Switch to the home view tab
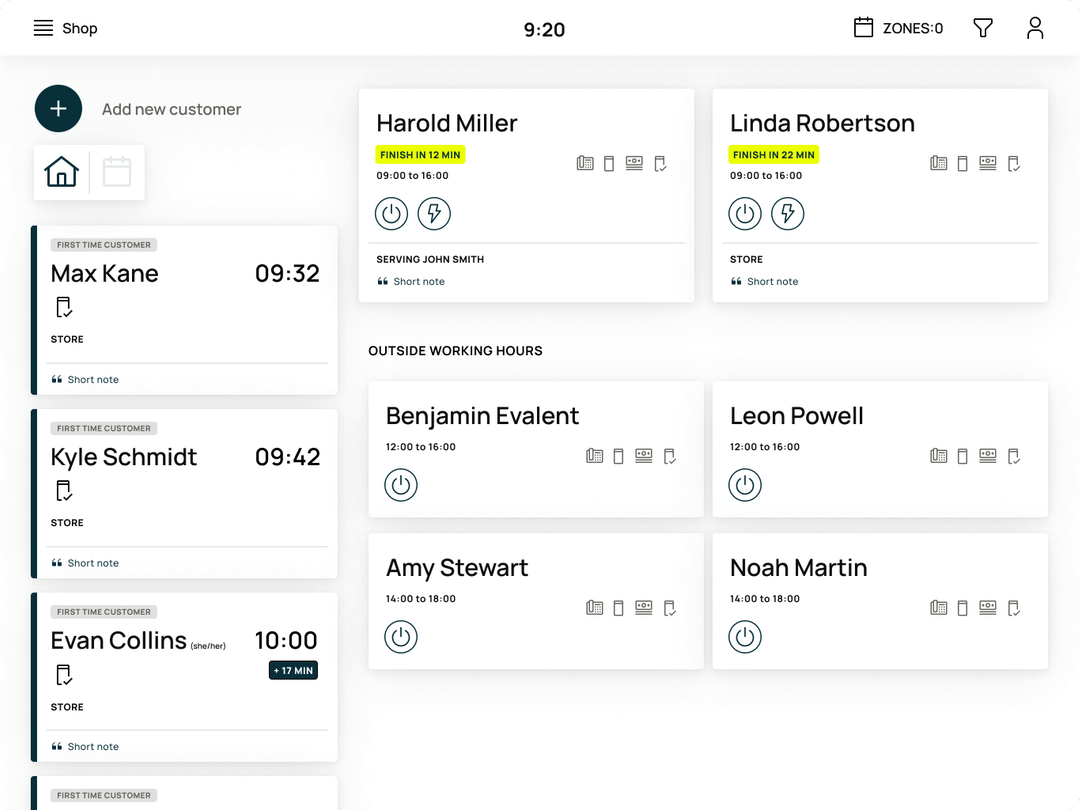The height and width of the screenshot is (810, 1080). 62,172
